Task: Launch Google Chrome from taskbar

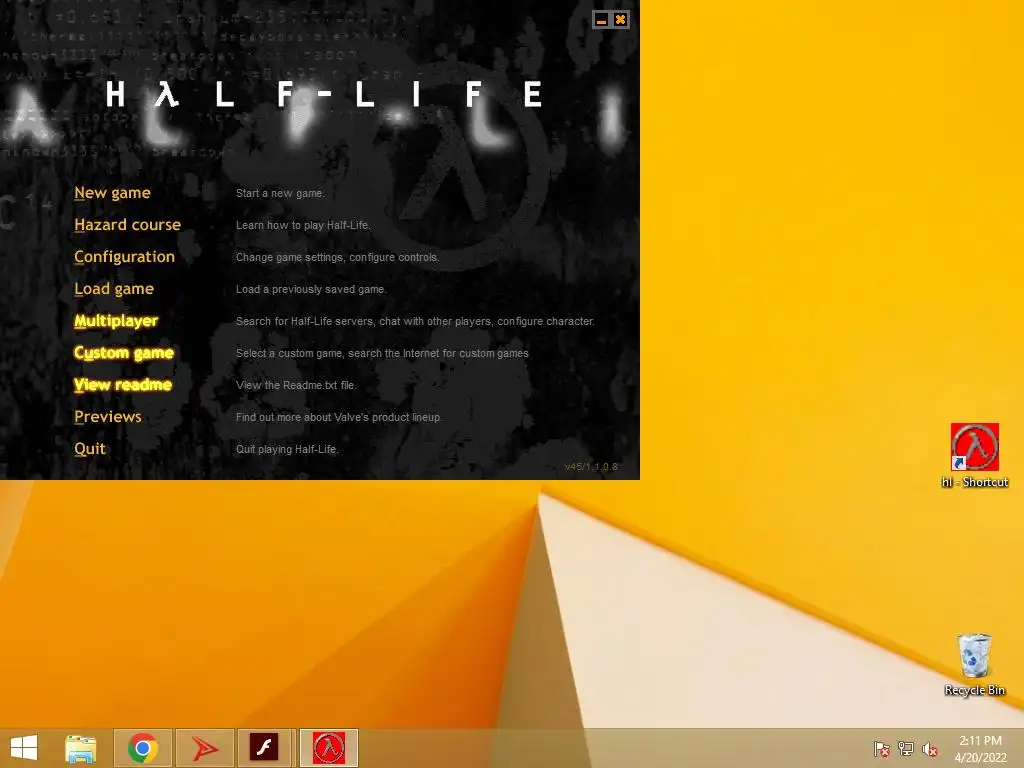Action: click(x=143, y=748)
